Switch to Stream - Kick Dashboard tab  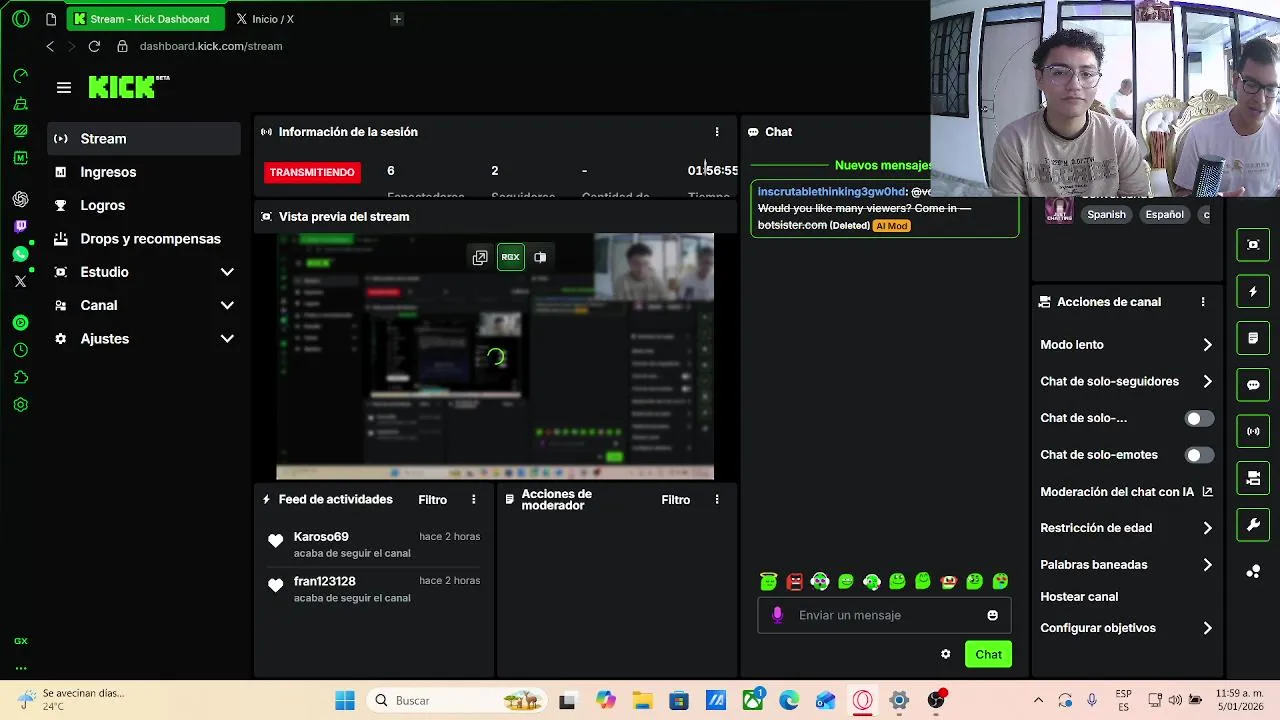click(146, 19)
